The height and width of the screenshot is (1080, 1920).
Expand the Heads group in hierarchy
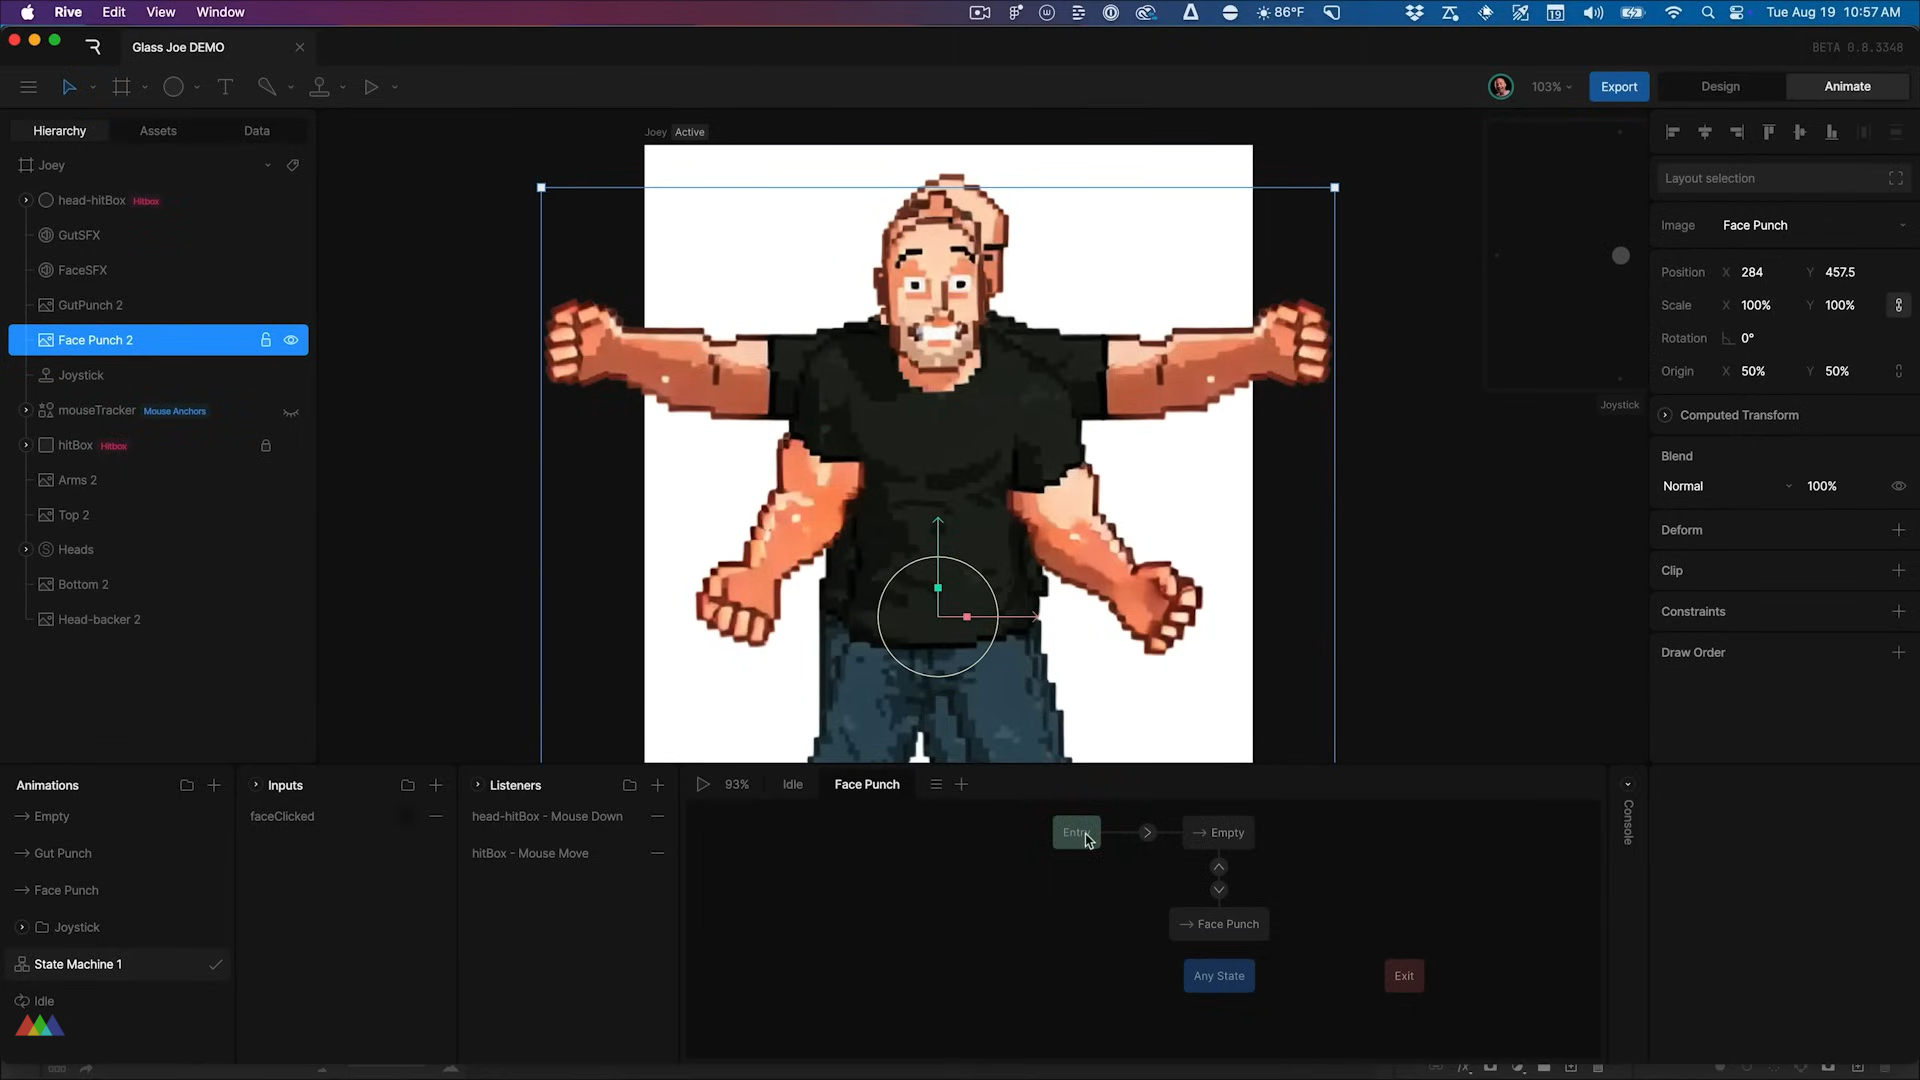coord(26,550)
